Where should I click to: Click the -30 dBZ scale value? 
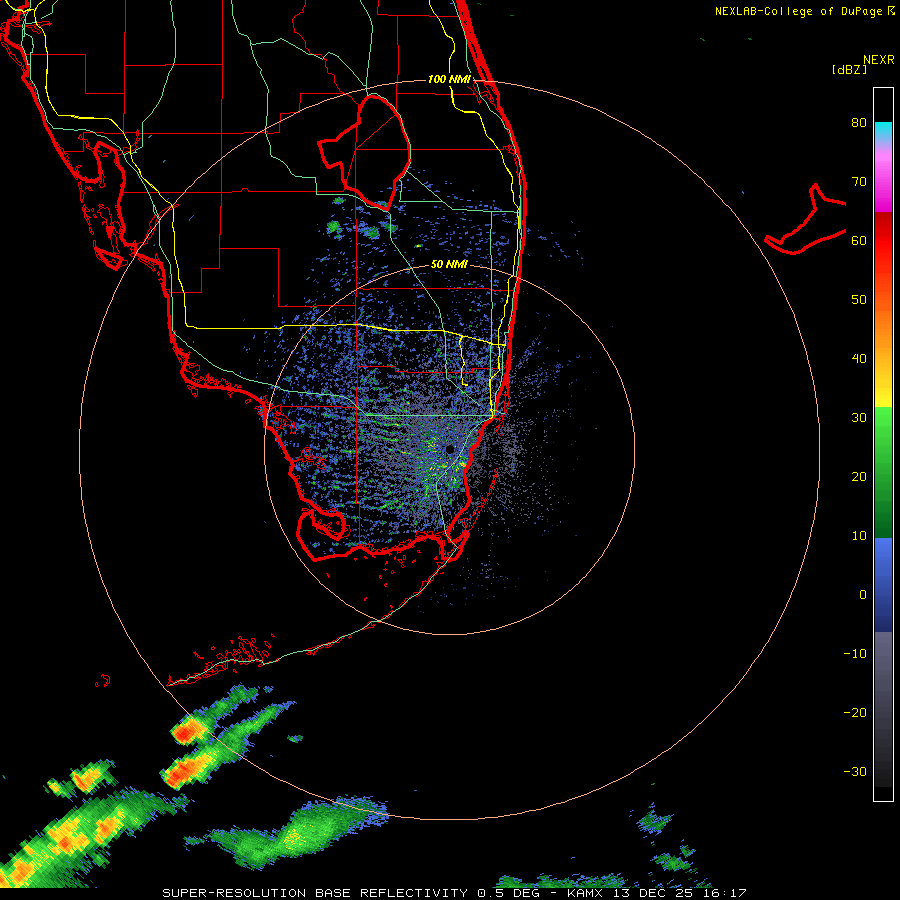coord(855,771)
